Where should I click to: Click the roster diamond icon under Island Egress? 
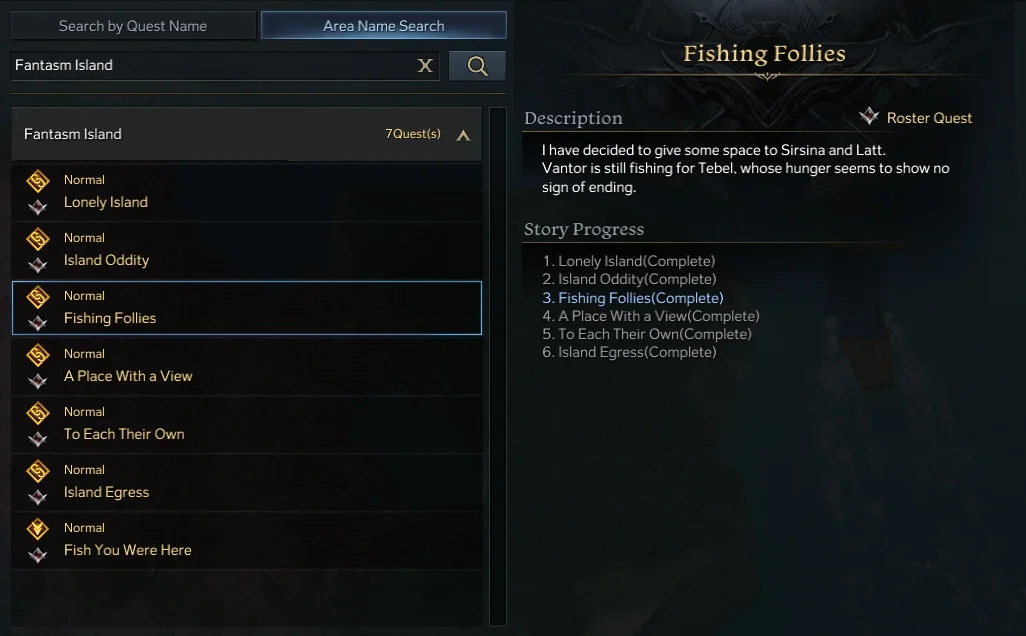coord(38,497)
